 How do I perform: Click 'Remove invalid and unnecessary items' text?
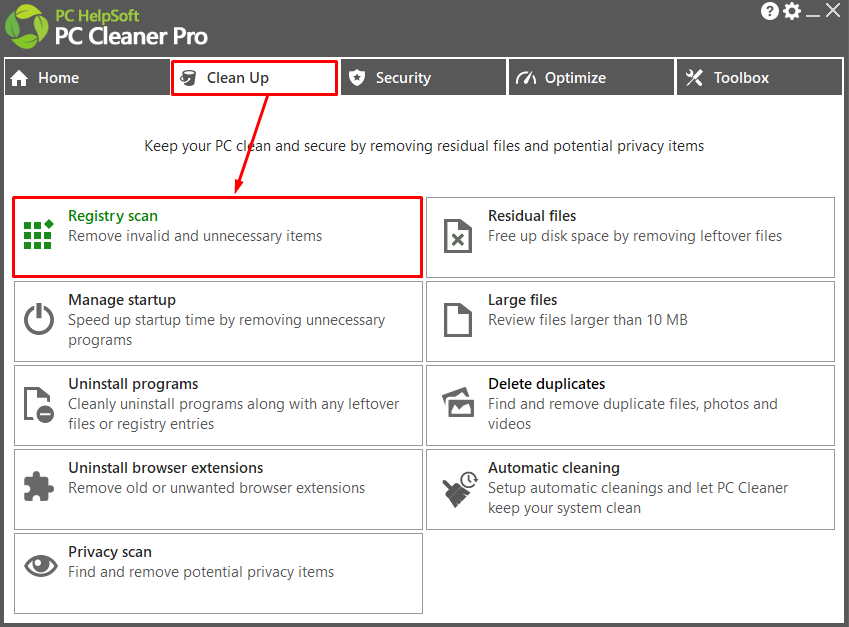(195, 236)
